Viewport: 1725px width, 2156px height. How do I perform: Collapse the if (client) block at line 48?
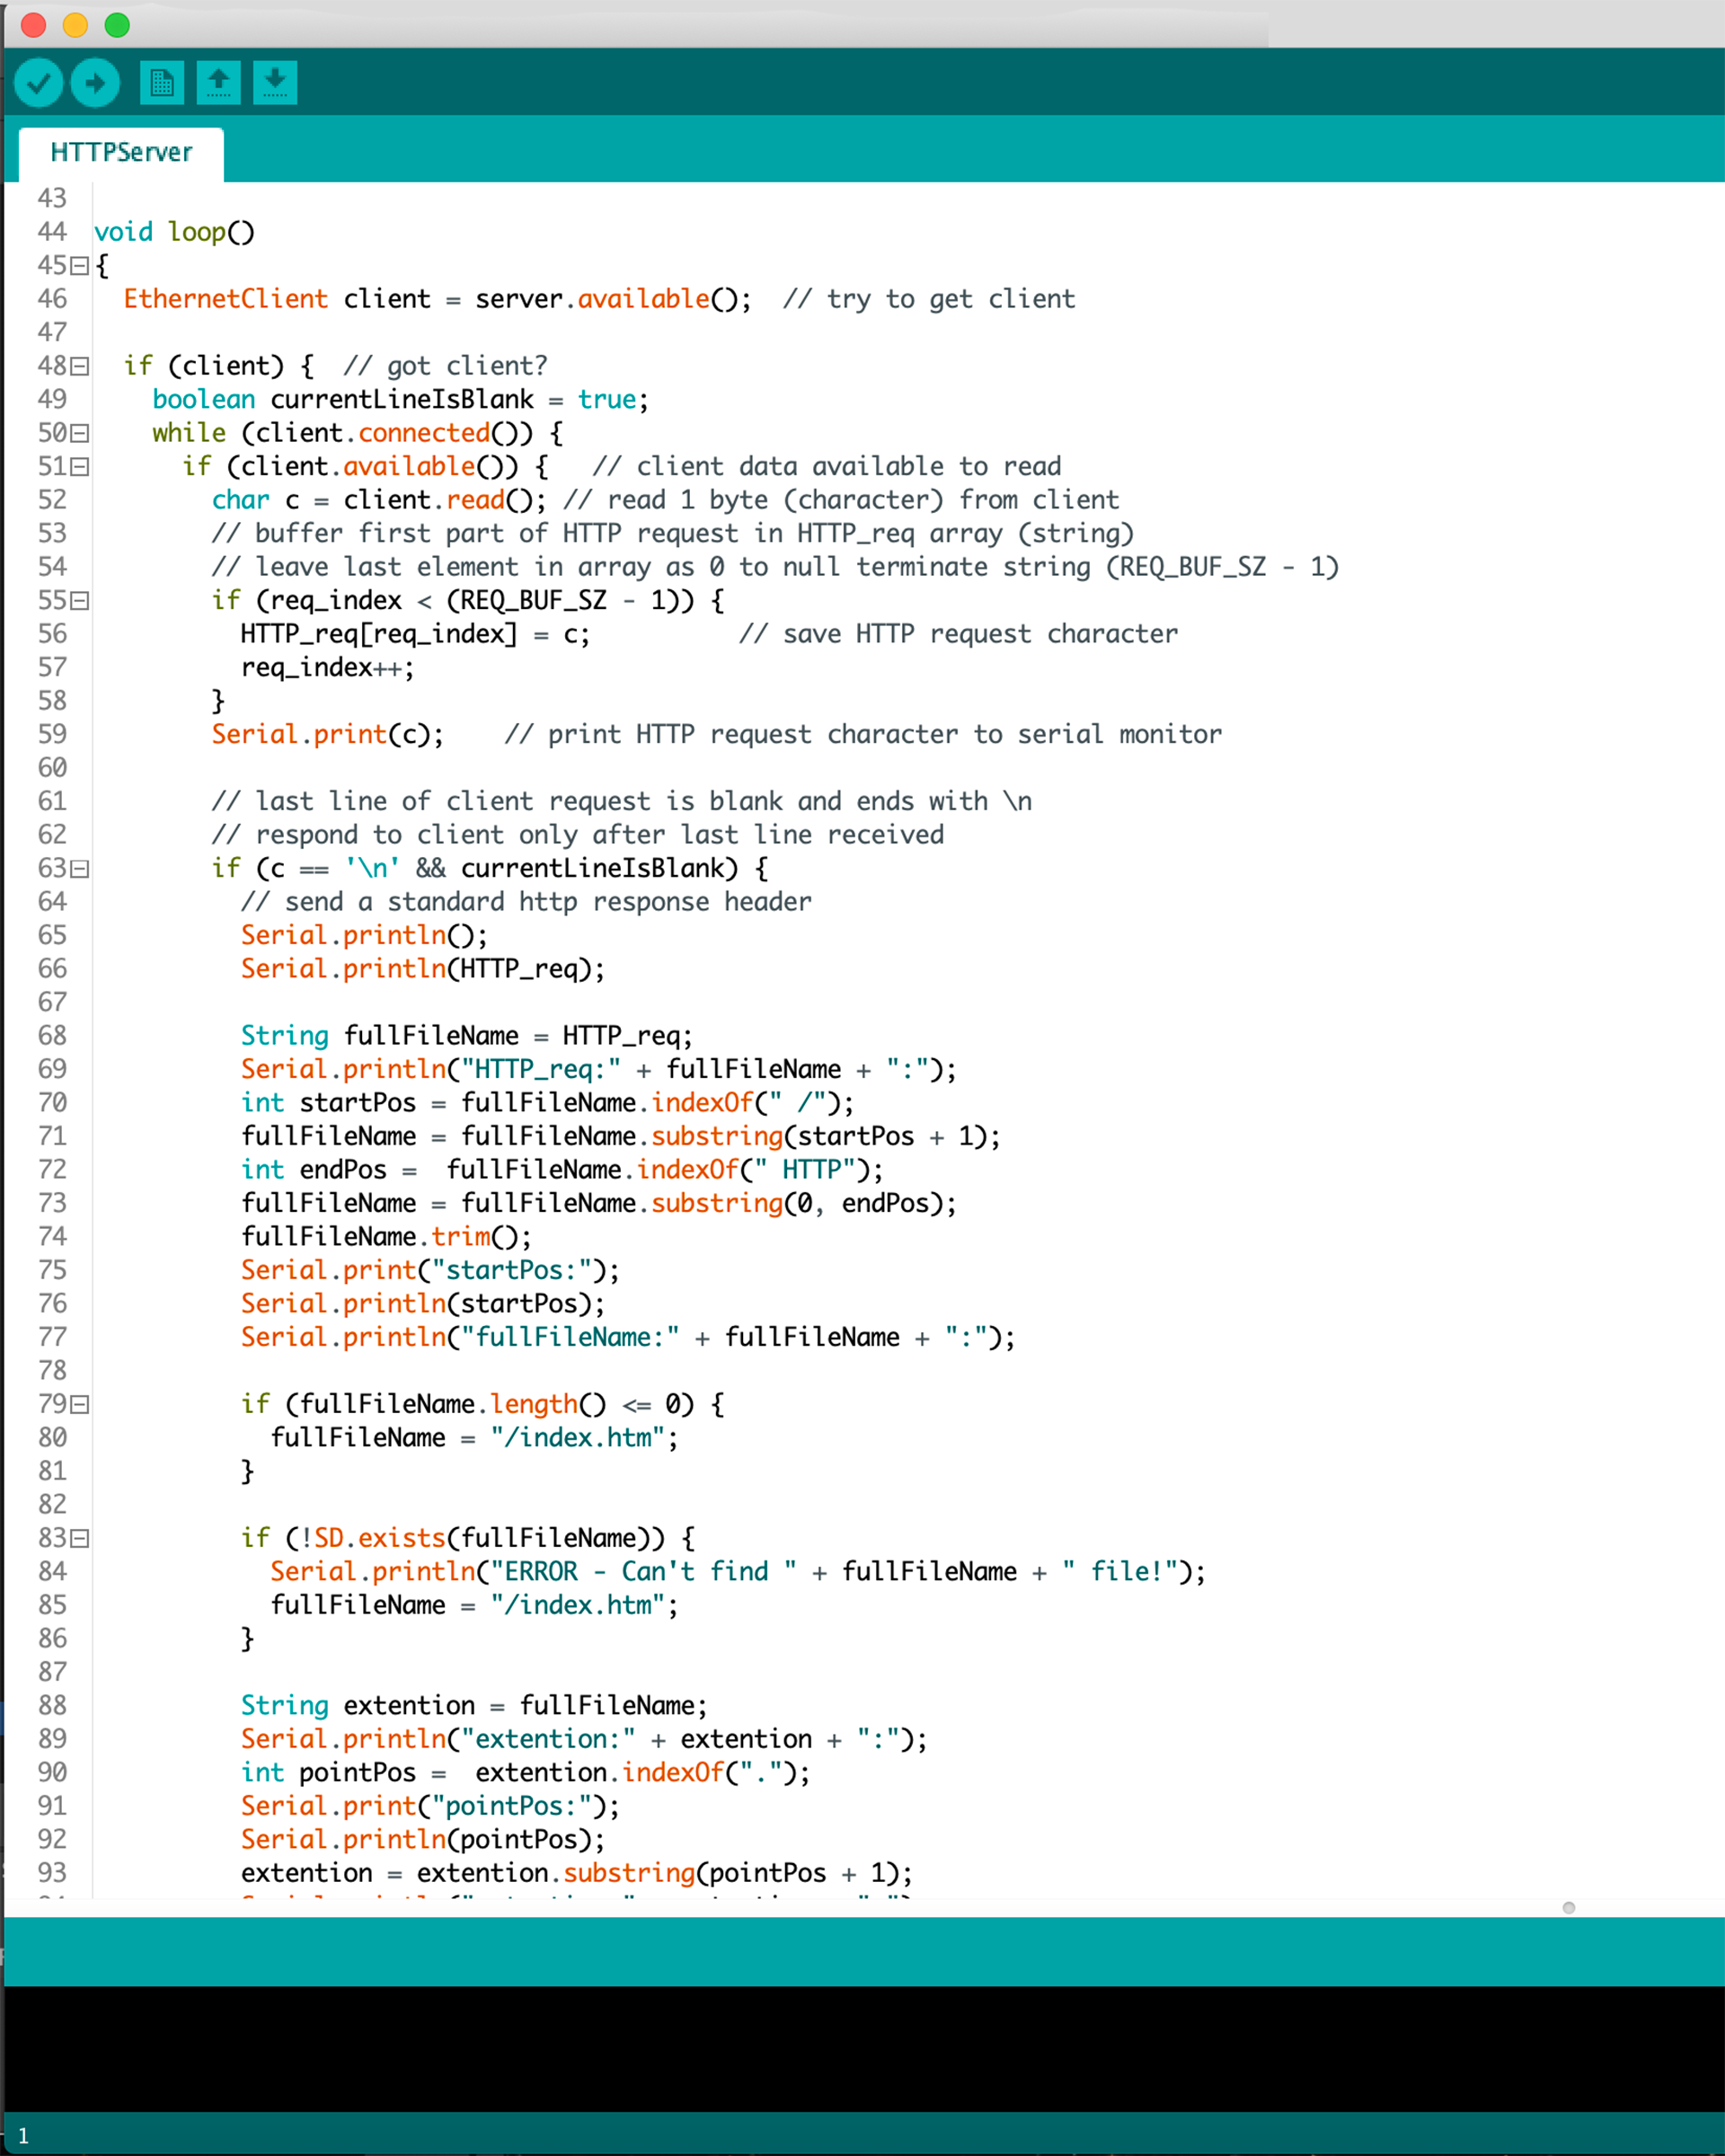coord(80,366)
